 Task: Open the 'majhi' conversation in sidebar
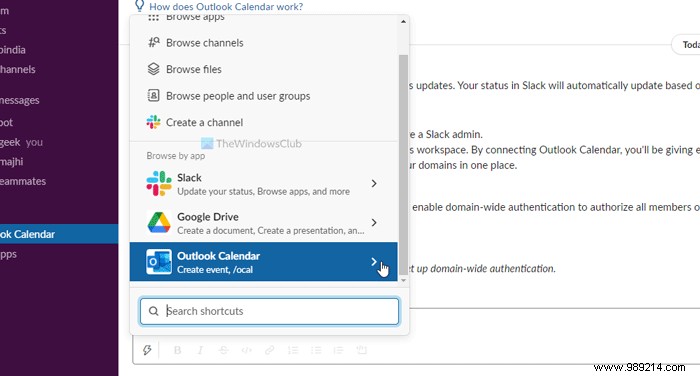[x=12, y=162]
